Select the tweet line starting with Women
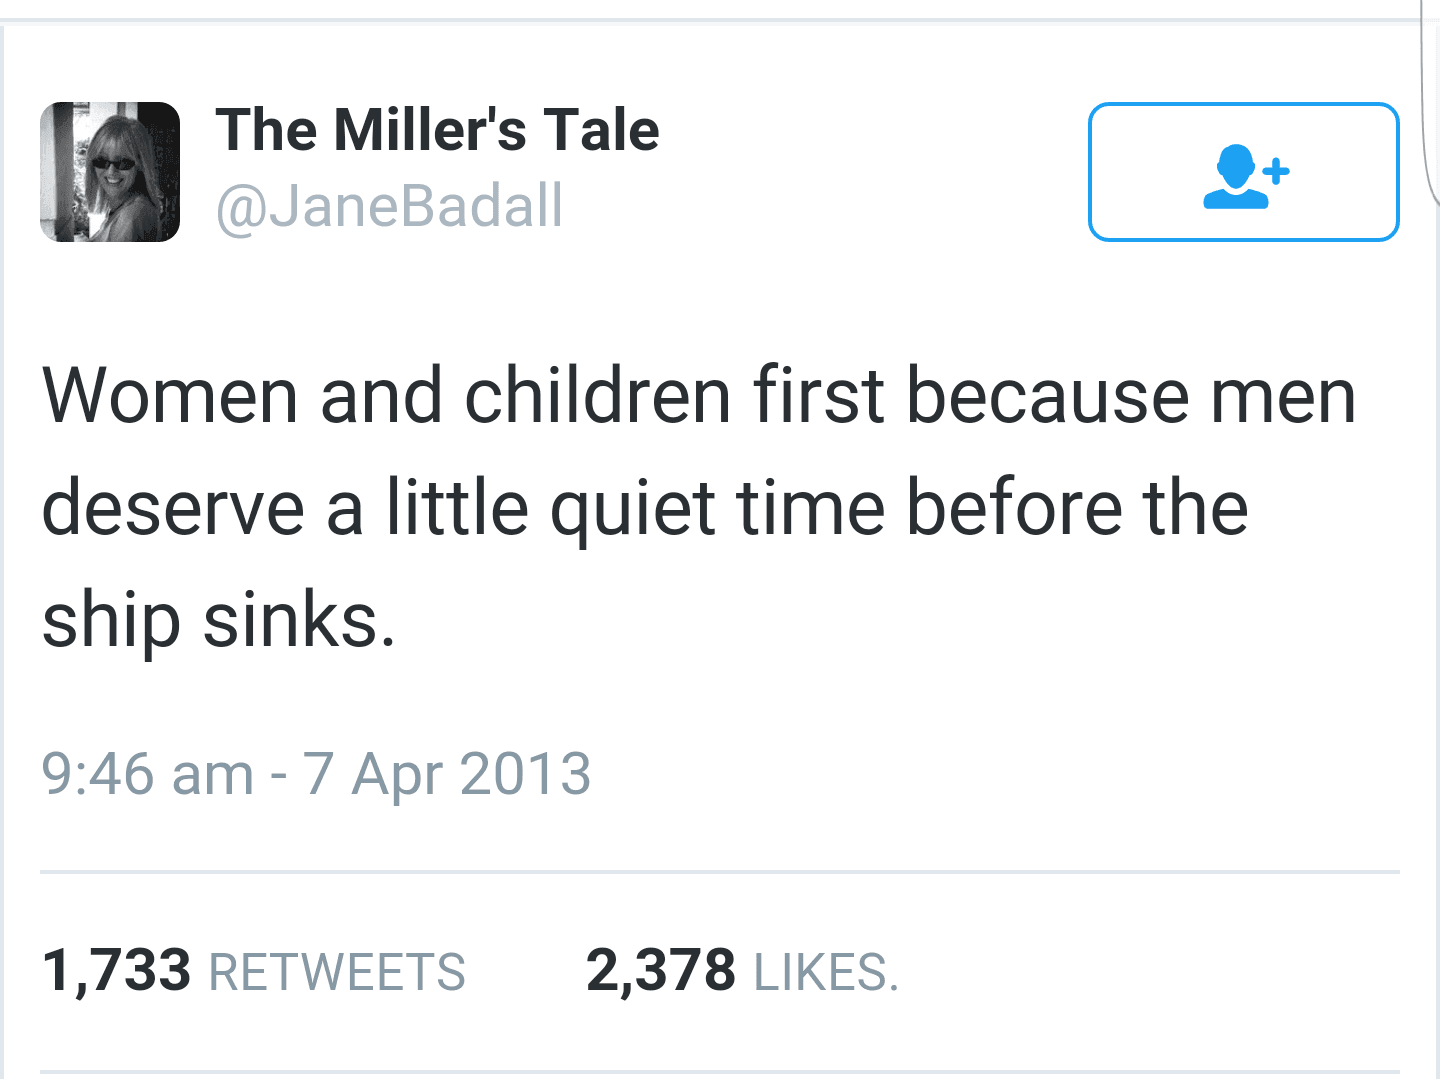The height and width of the screenshot is (1079, 1440). 699,396
